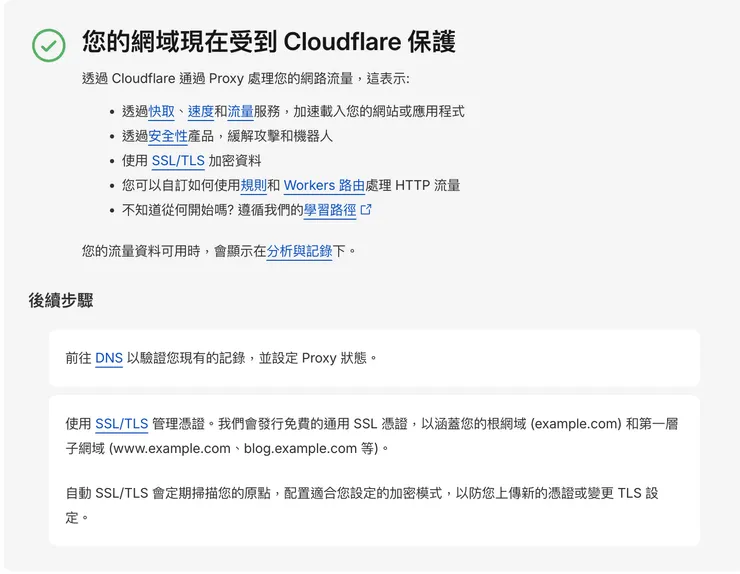This screenshot has height=574, width=740.
Task: Follow the 學習路徑 link
Action: click(330, 210)
